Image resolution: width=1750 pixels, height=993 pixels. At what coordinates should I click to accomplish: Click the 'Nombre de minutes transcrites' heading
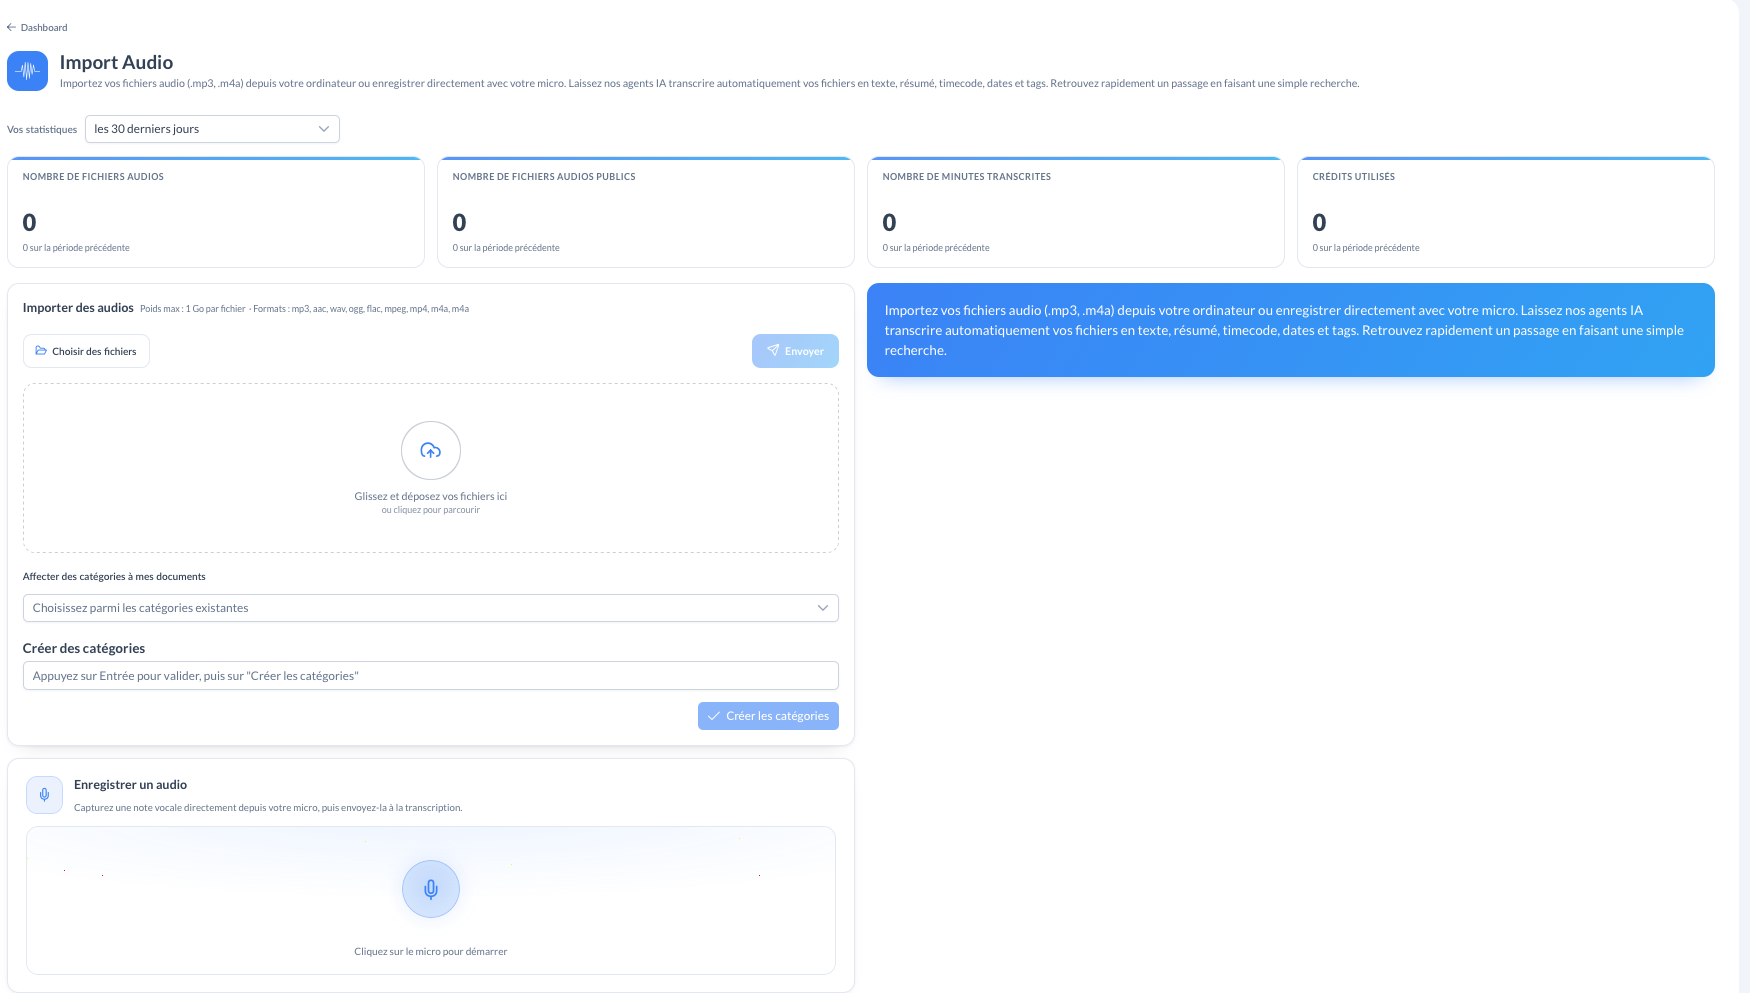coord(967,177)
